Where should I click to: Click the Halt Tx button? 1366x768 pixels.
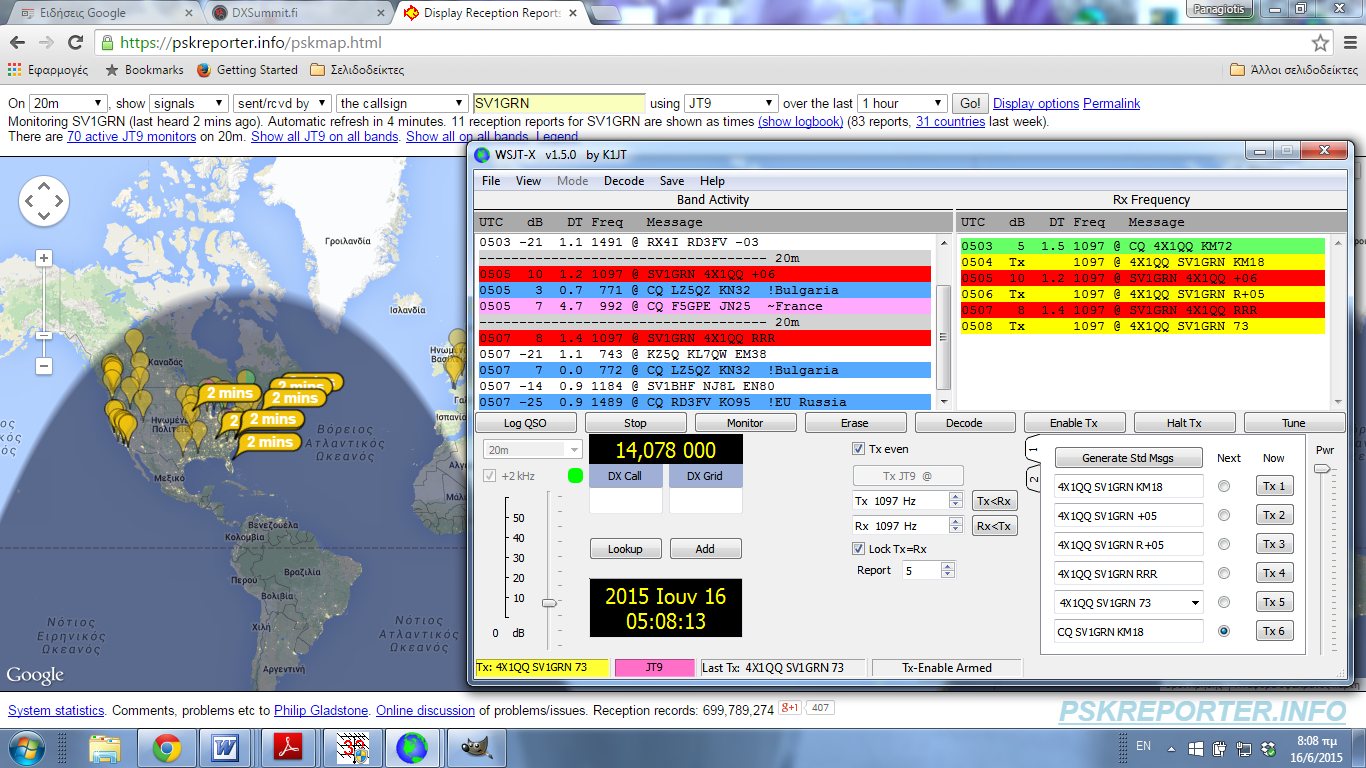point(1184,423)
